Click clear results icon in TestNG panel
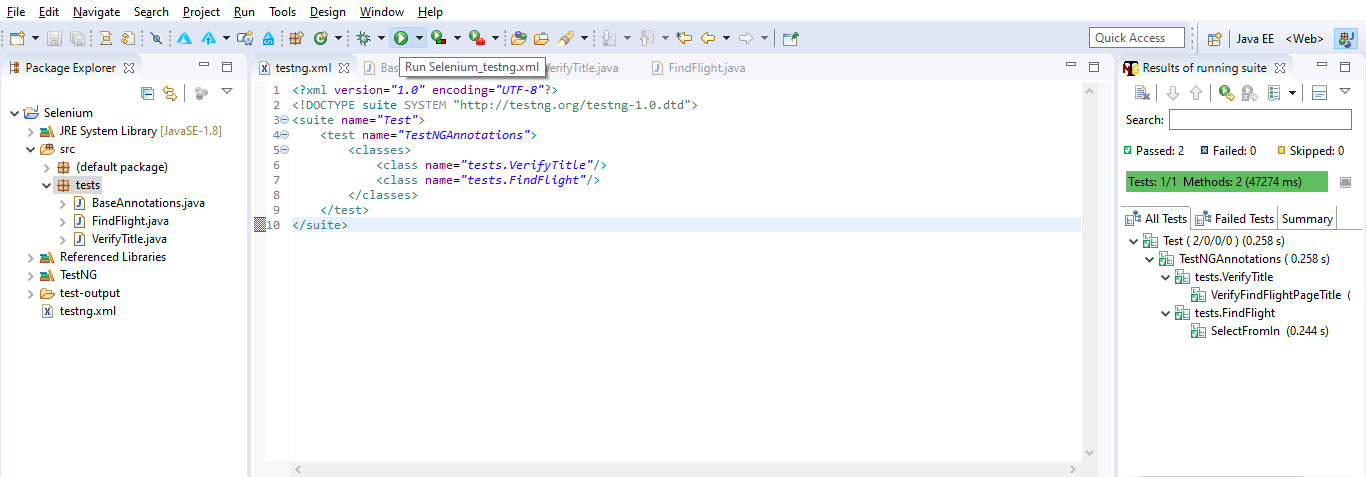This screenshot has height=477, width=1366. click(x=1143, y=93)
